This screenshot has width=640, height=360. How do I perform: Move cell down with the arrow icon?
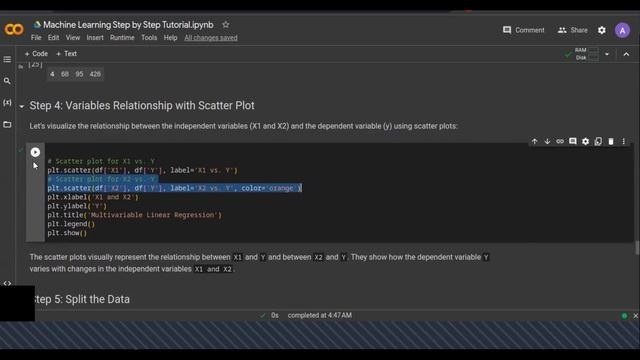point(547,141)
